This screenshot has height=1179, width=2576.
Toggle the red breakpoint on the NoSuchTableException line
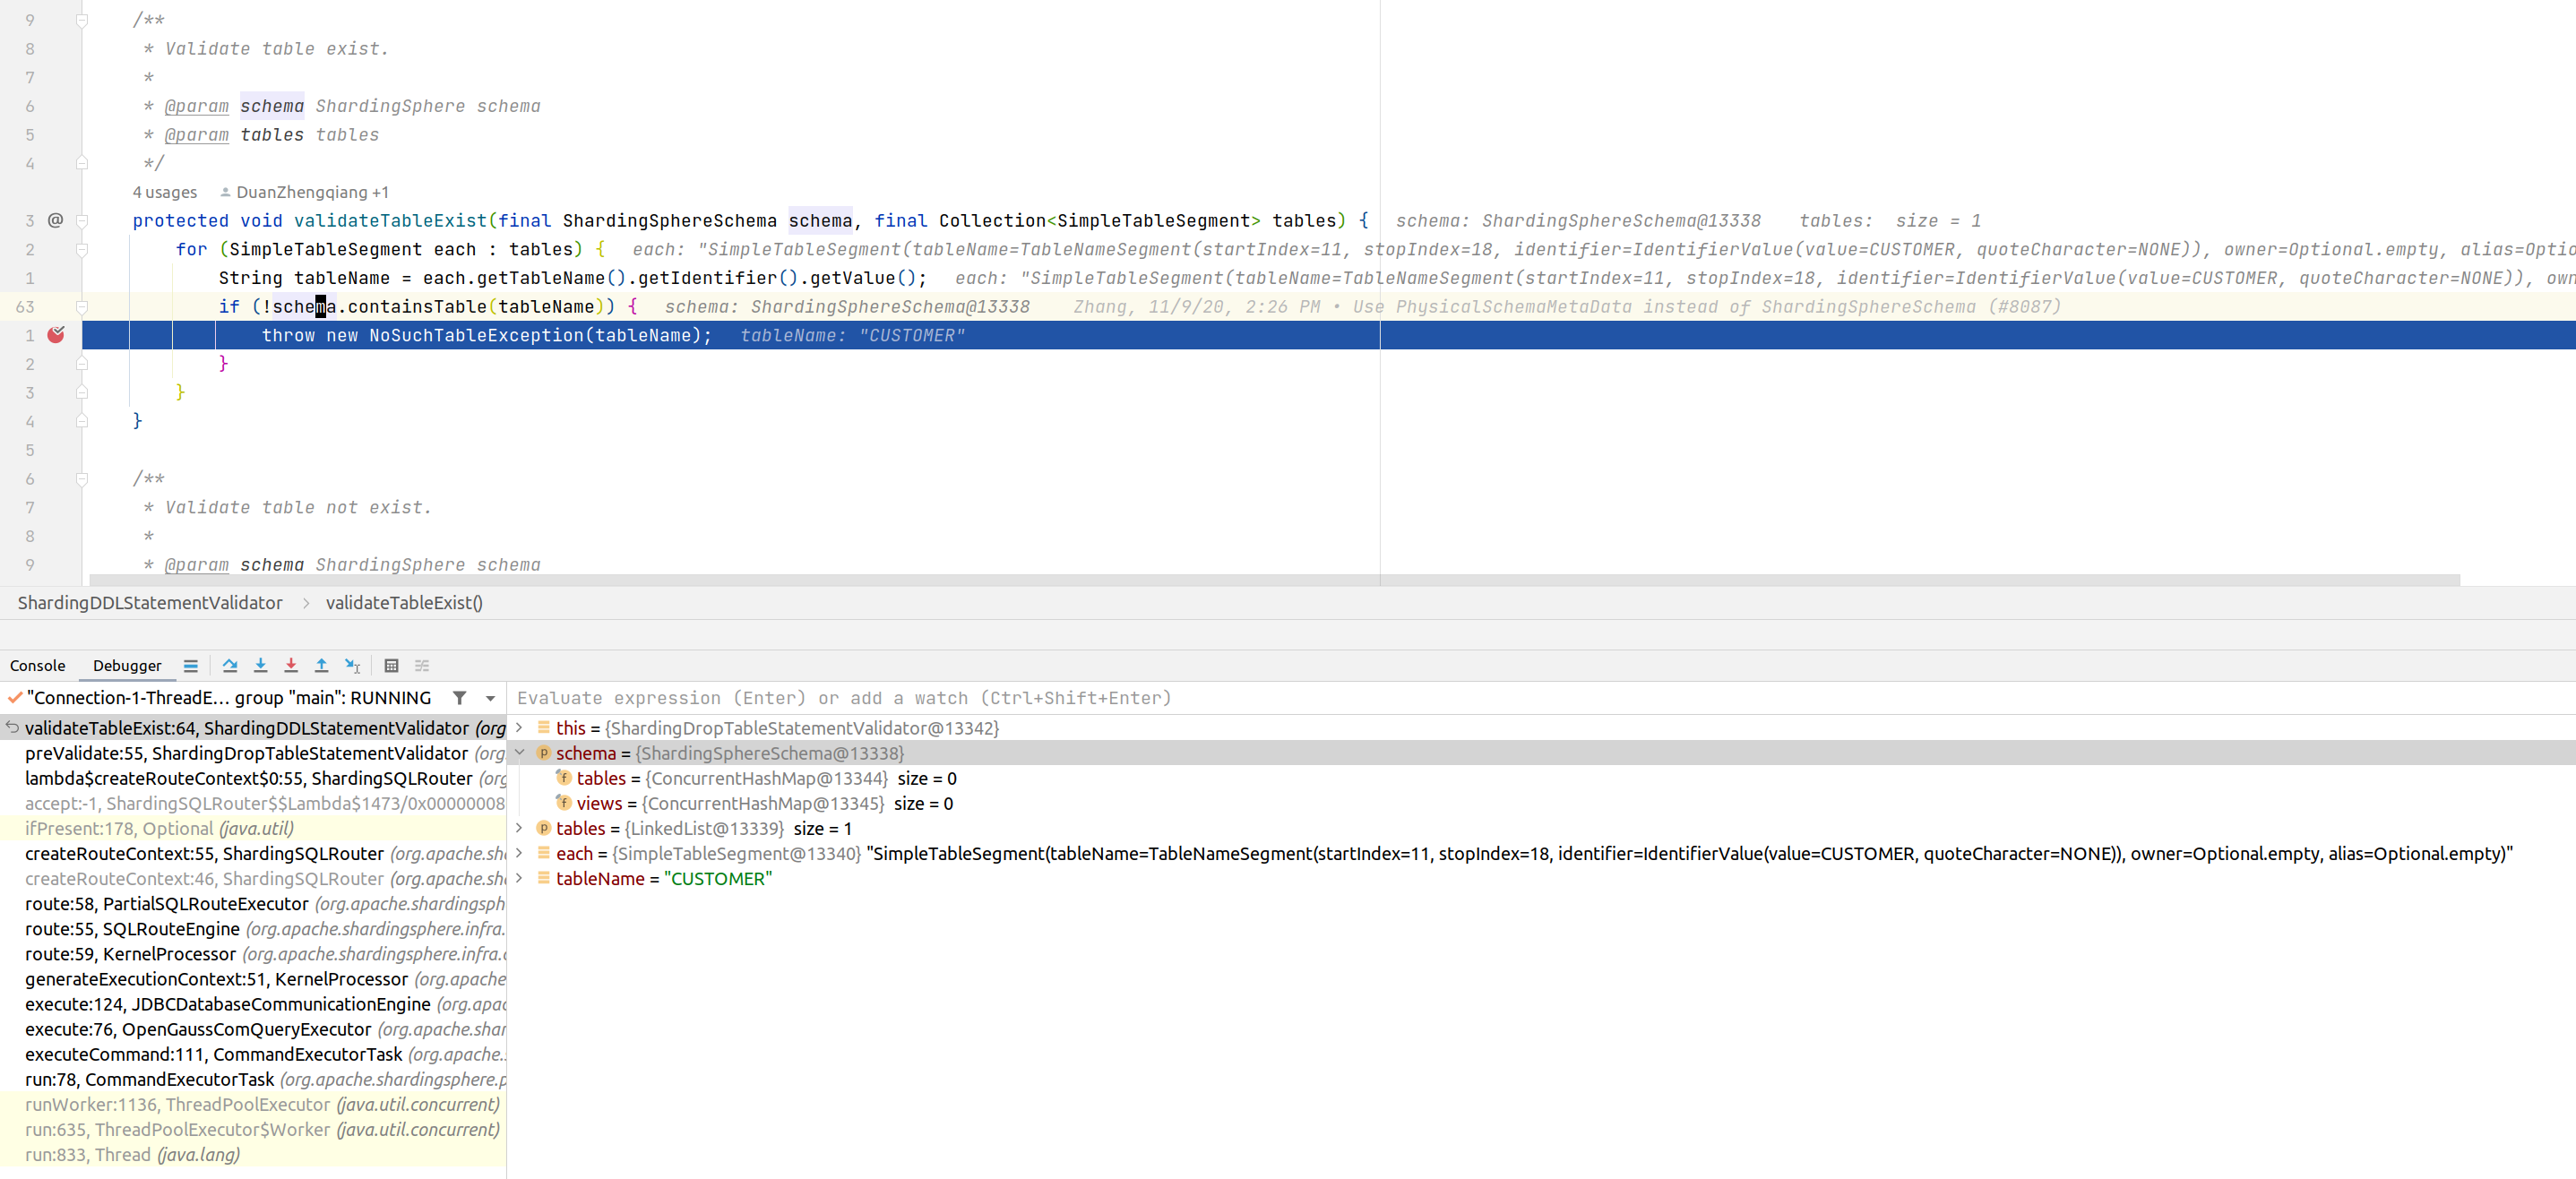pos(57,336)
